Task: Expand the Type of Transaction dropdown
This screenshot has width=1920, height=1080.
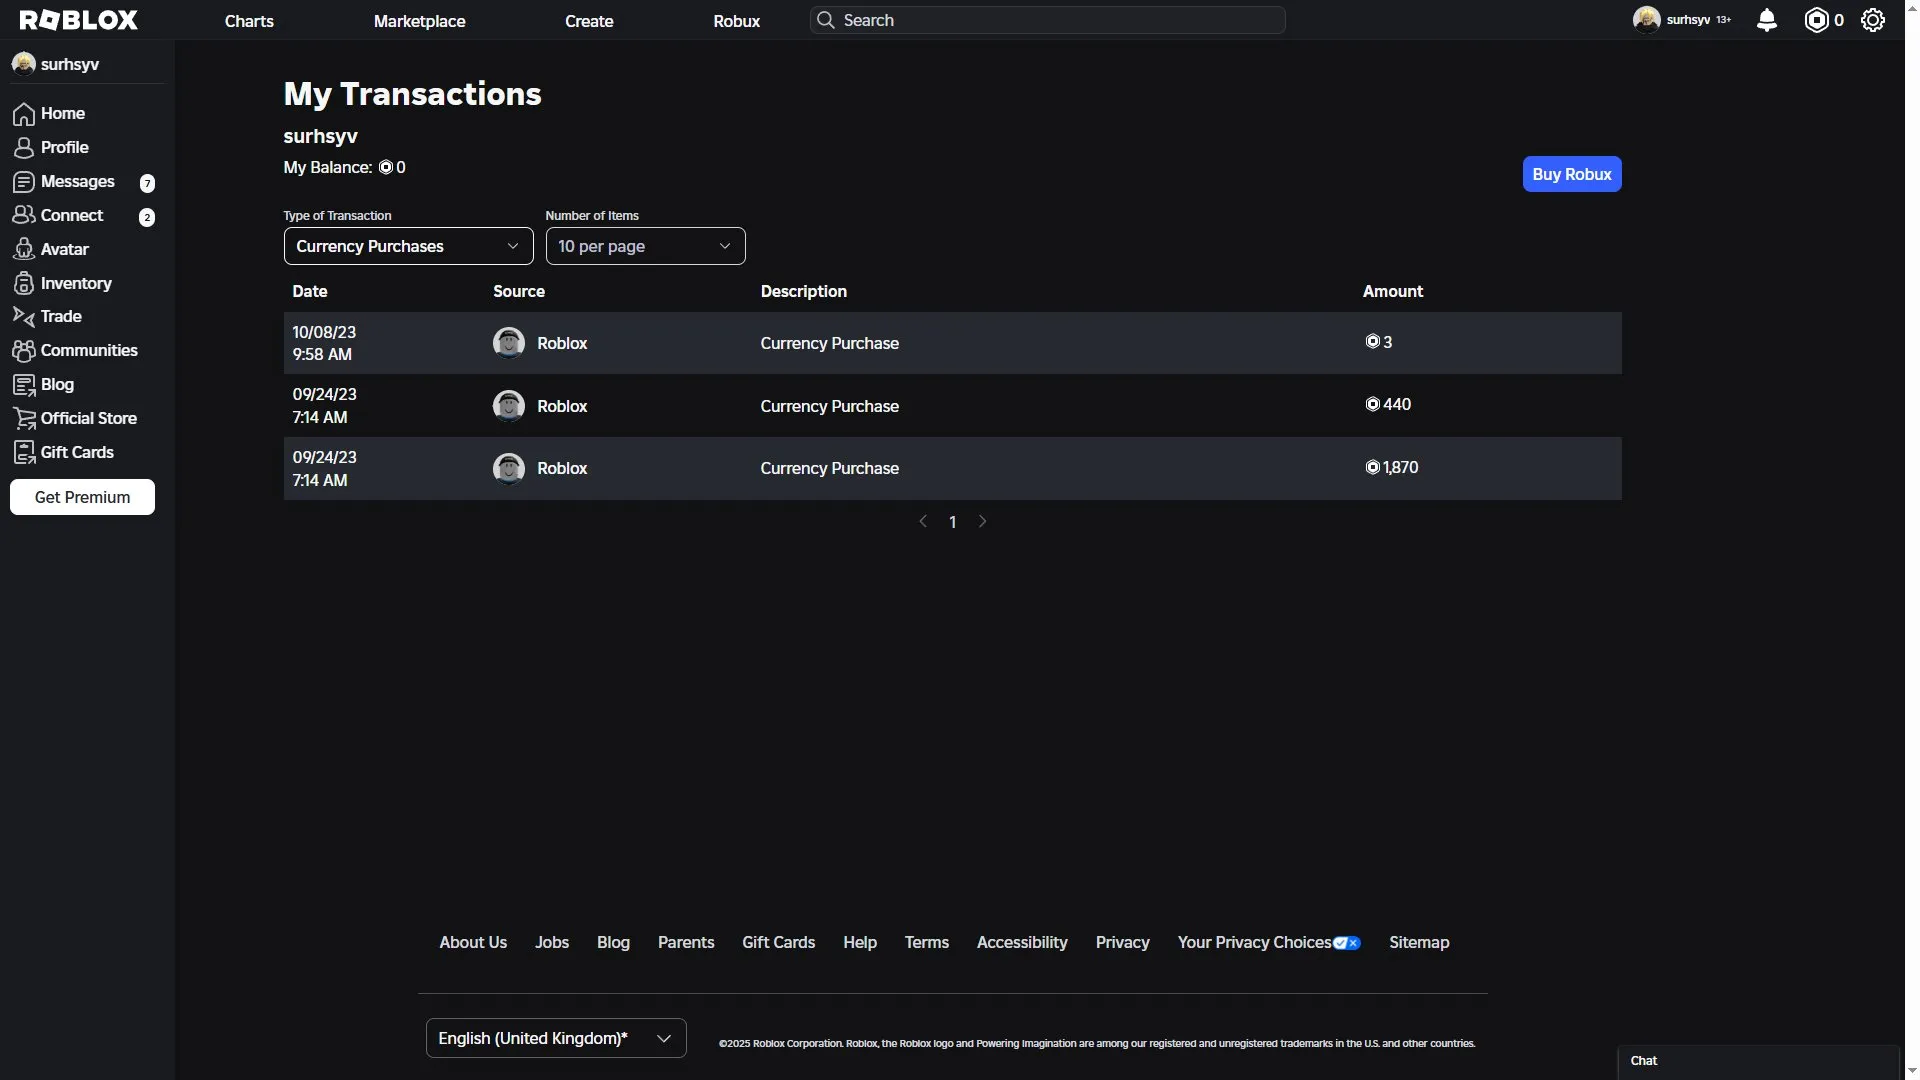Action: tap(408, 246)
